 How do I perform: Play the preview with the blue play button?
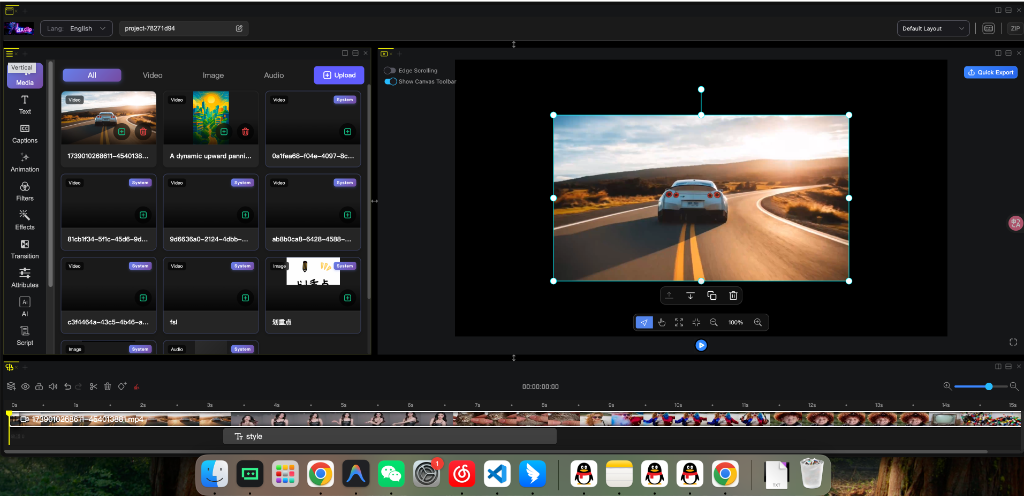701,345
